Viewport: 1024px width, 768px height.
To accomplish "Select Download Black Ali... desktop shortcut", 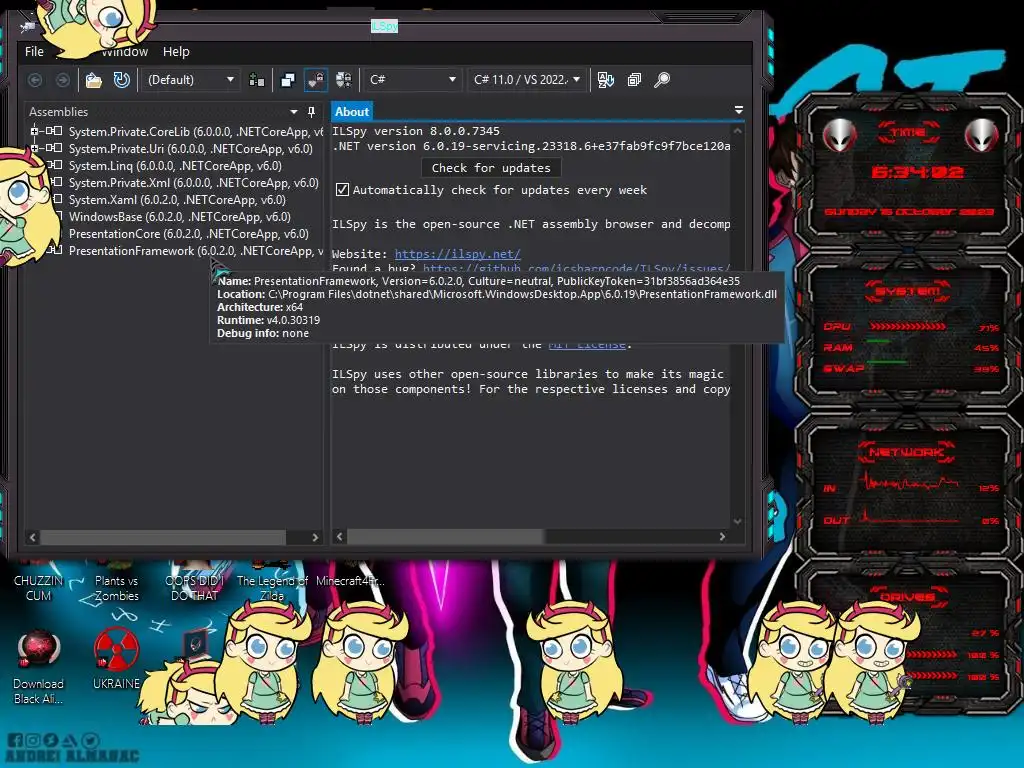I will tap(39, 667).
